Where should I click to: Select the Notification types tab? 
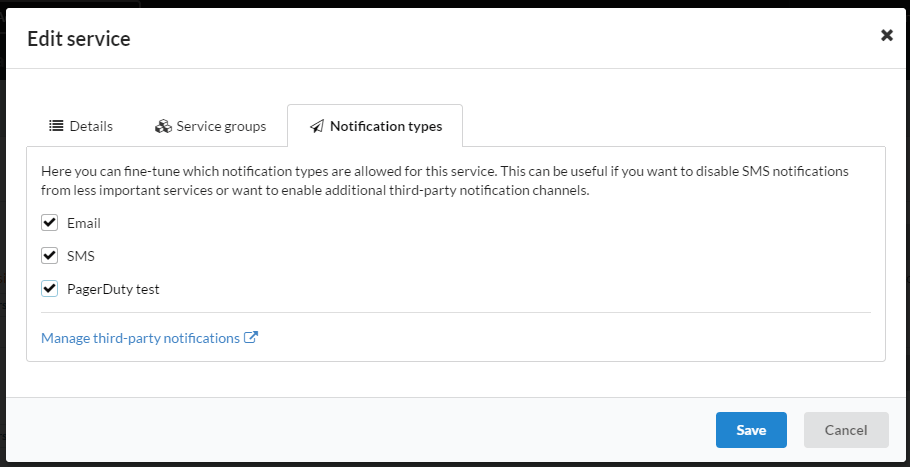(x=375, y=126)
